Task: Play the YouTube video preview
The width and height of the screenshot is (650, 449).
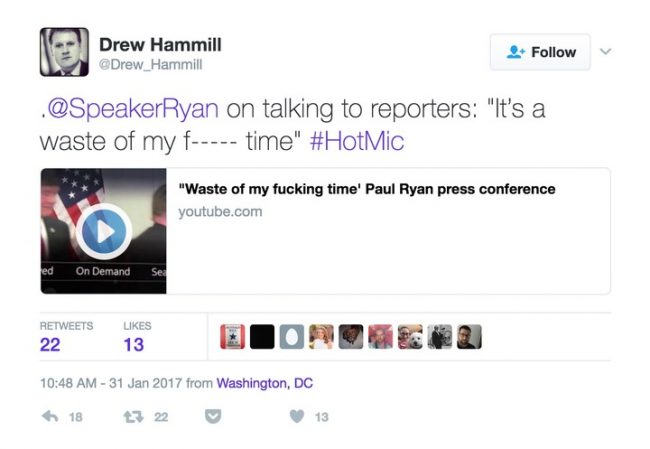Action: click(x=104, y=231)
